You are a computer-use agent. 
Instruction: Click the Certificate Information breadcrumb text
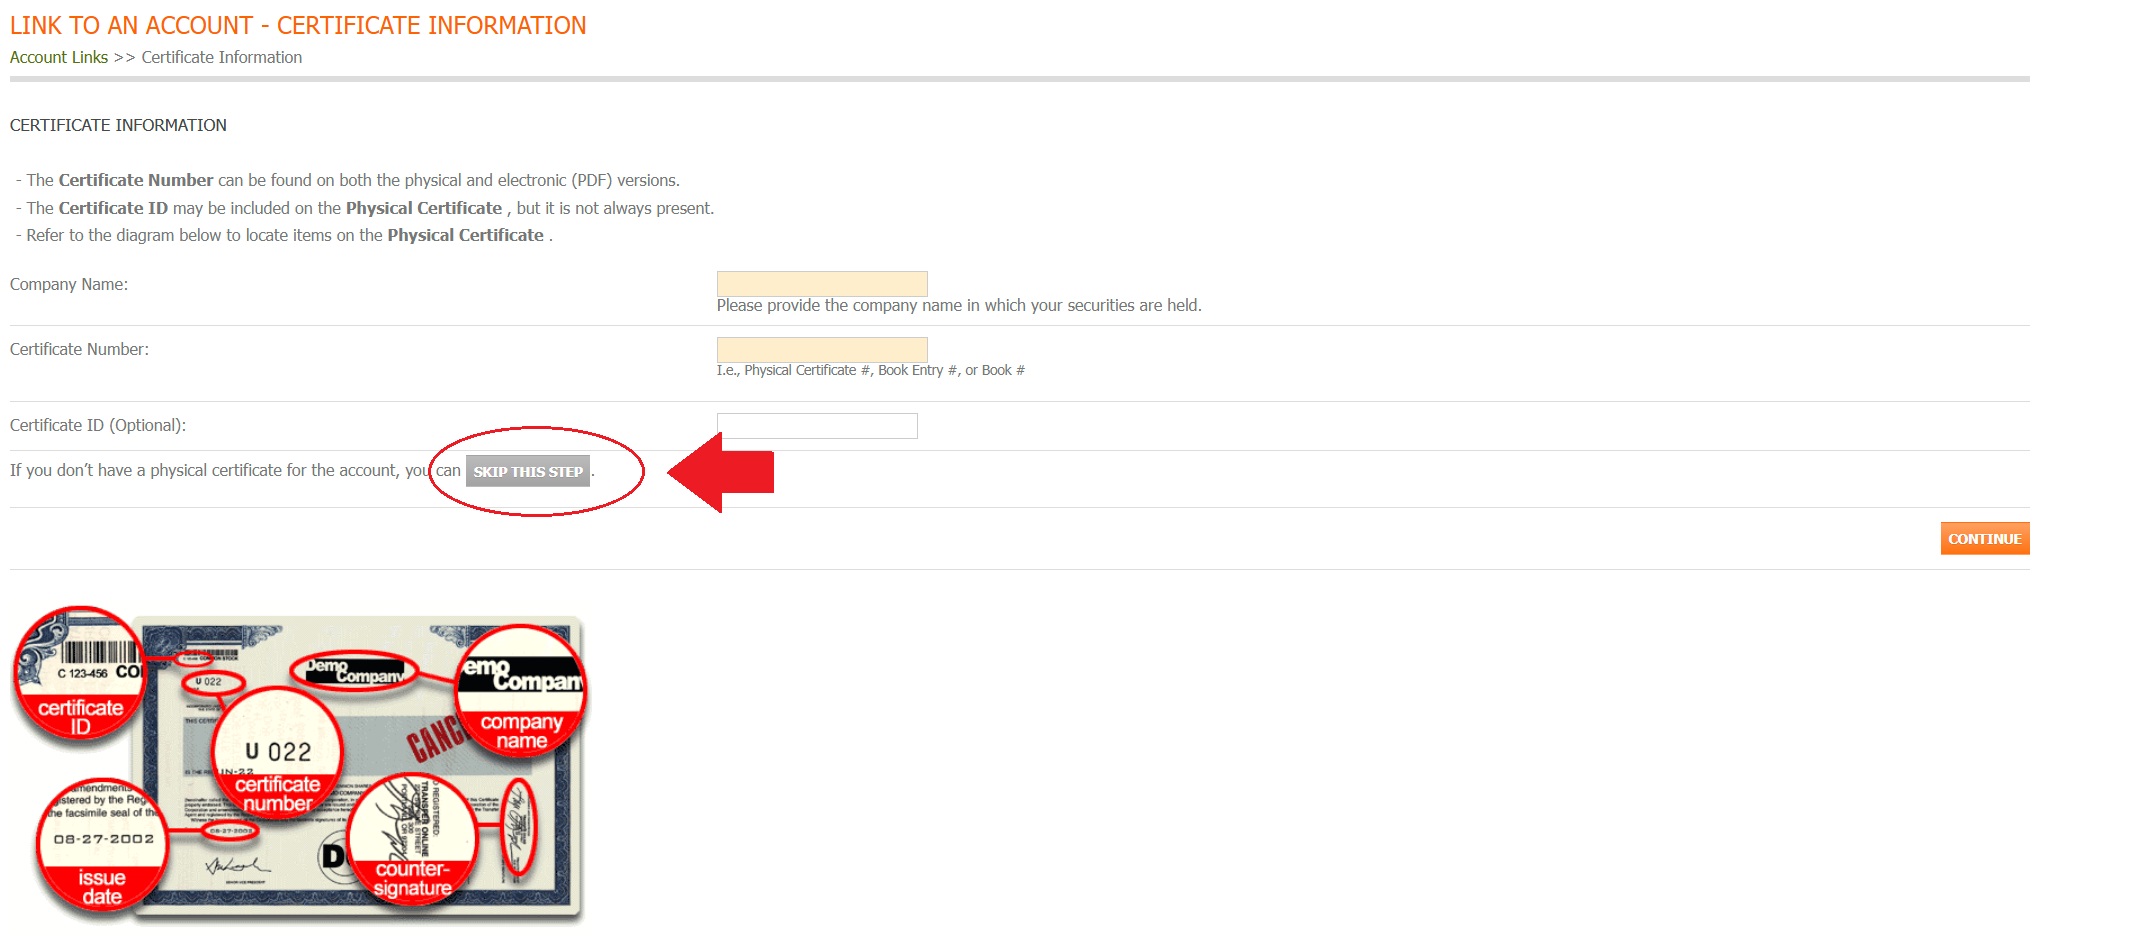pos(221,57)
